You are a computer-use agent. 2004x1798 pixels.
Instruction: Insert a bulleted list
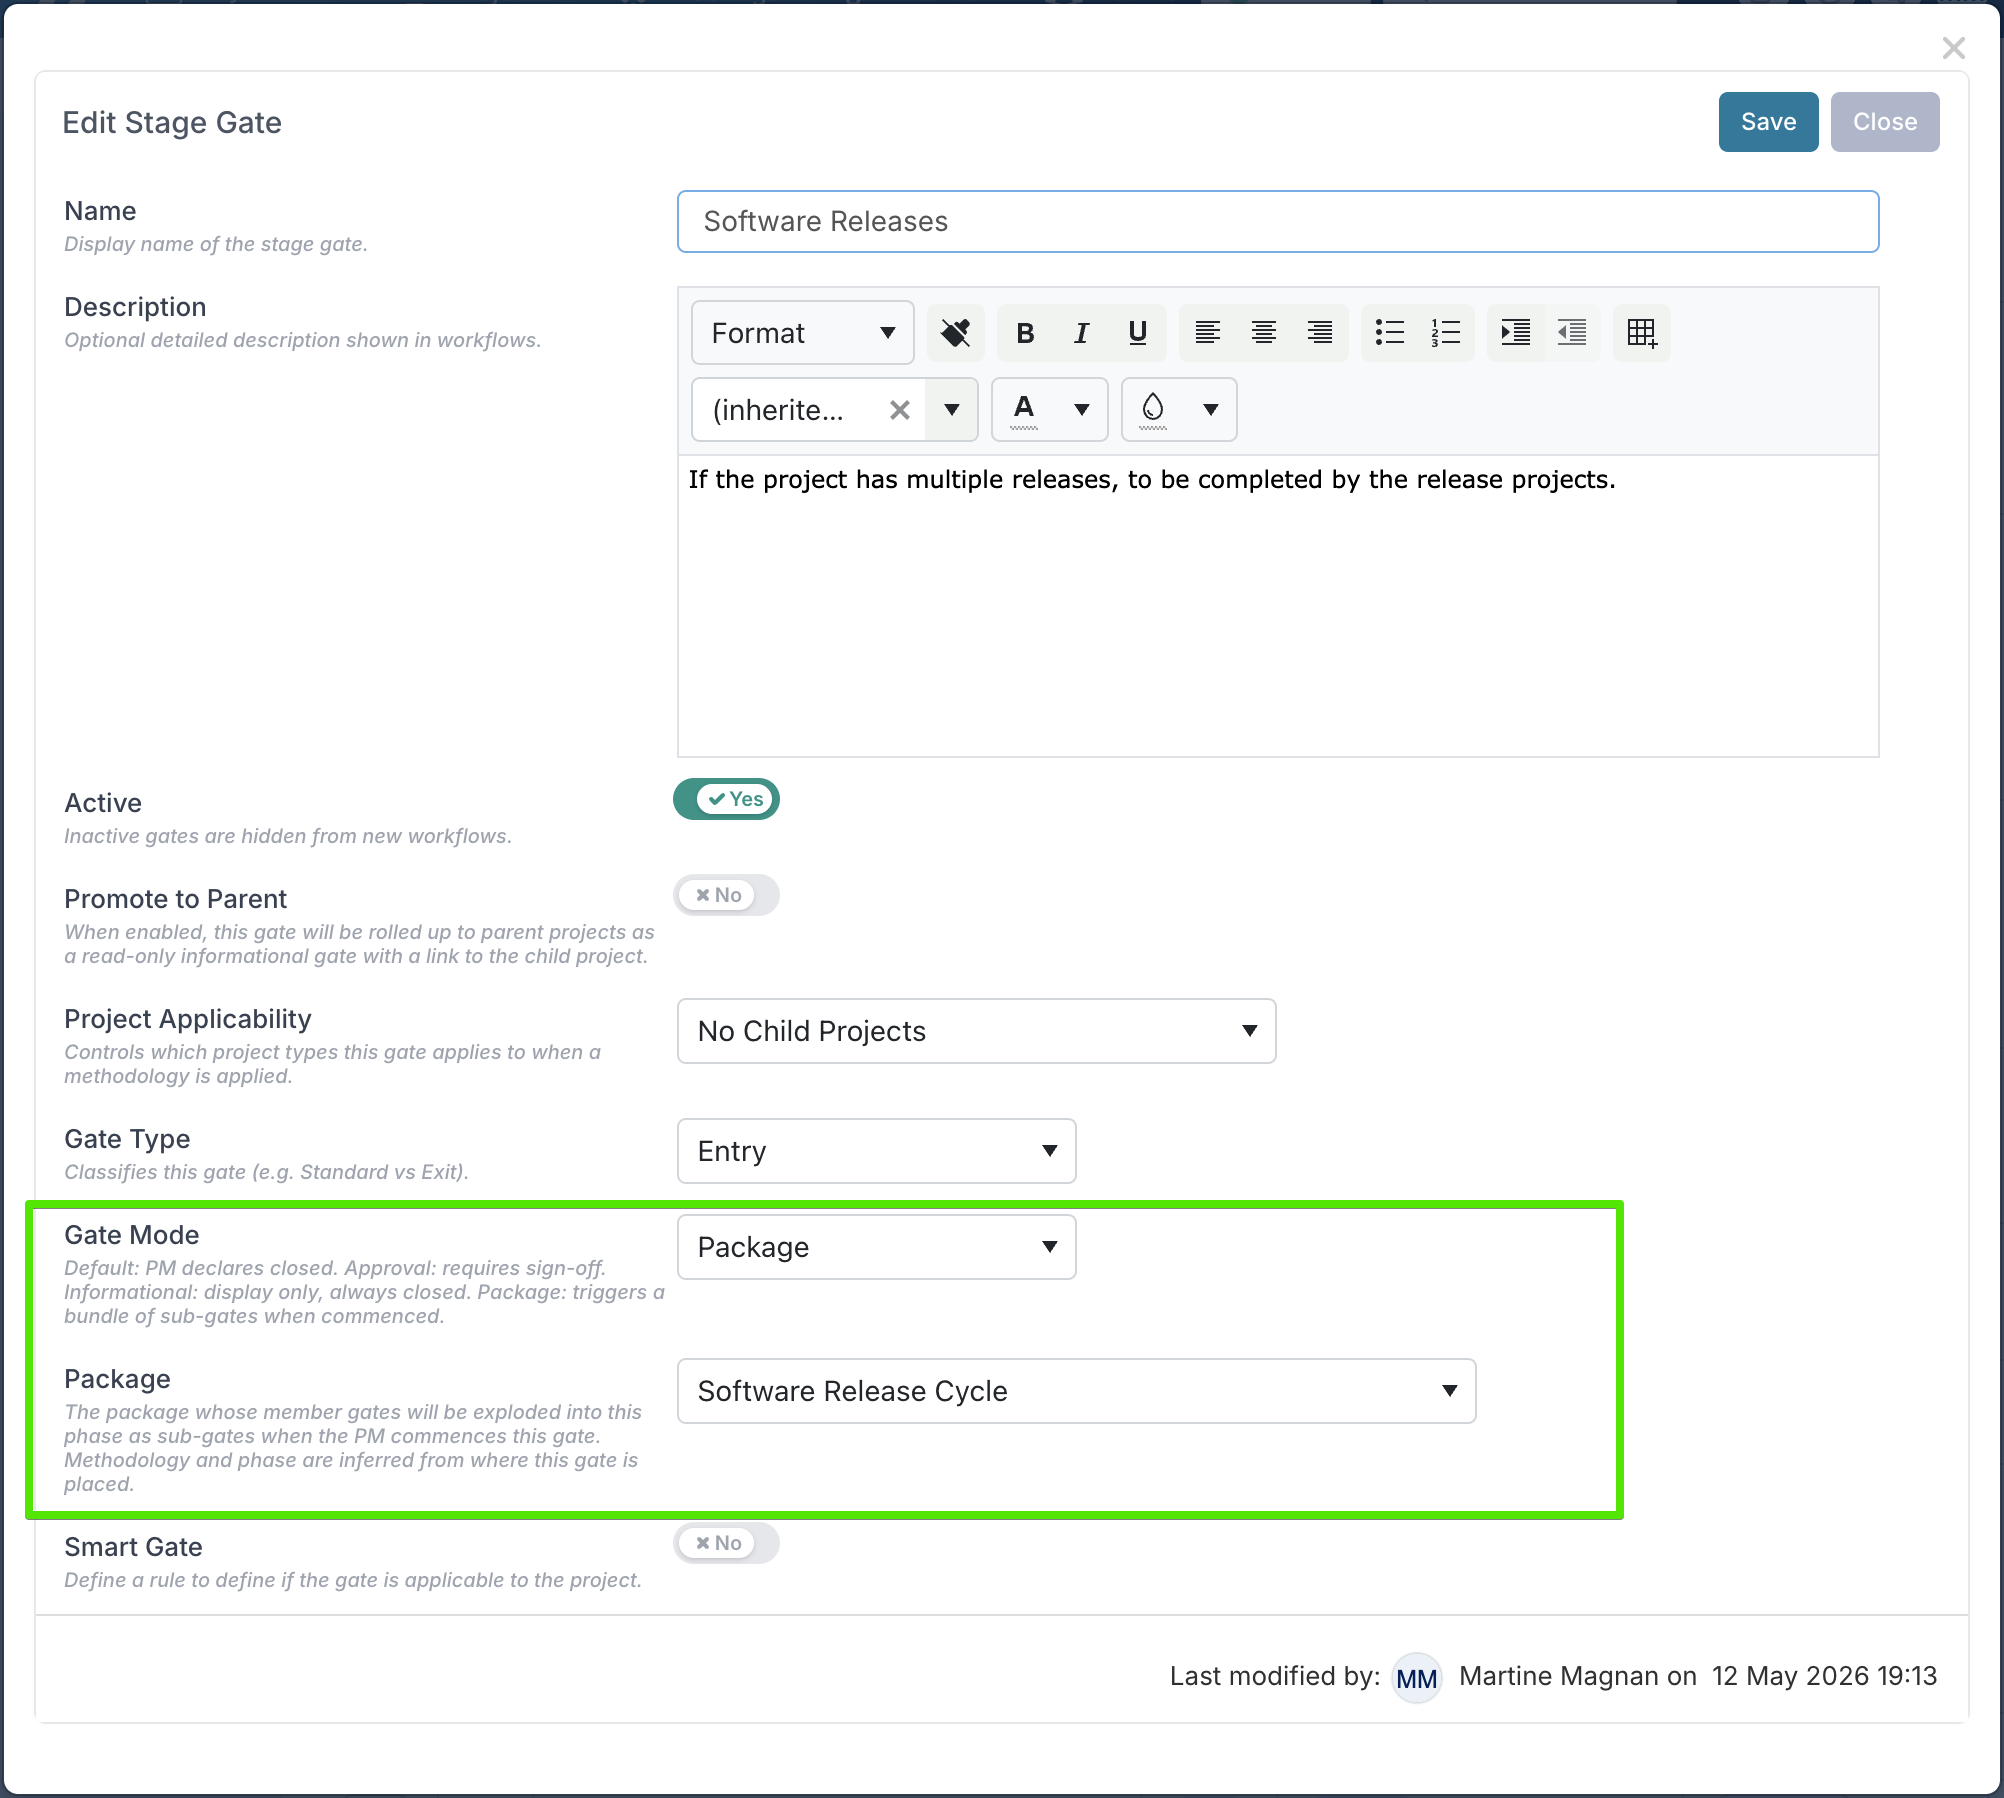coord(1390,333)
